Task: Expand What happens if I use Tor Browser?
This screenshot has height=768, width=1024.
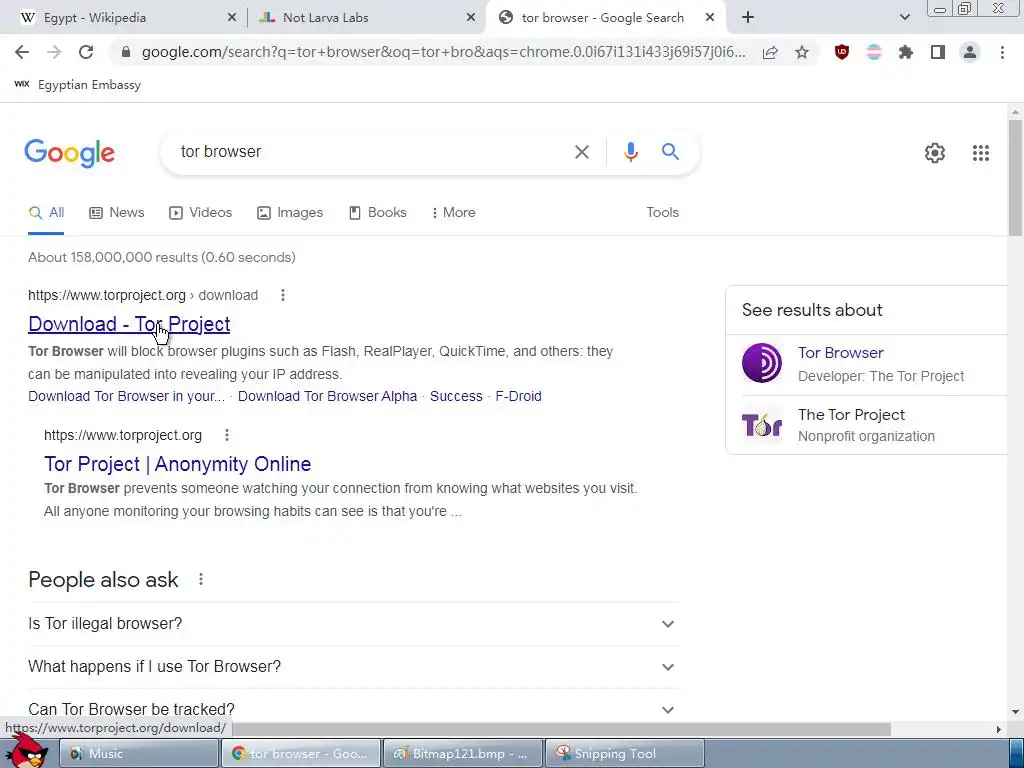Action: tap(354, 667)
